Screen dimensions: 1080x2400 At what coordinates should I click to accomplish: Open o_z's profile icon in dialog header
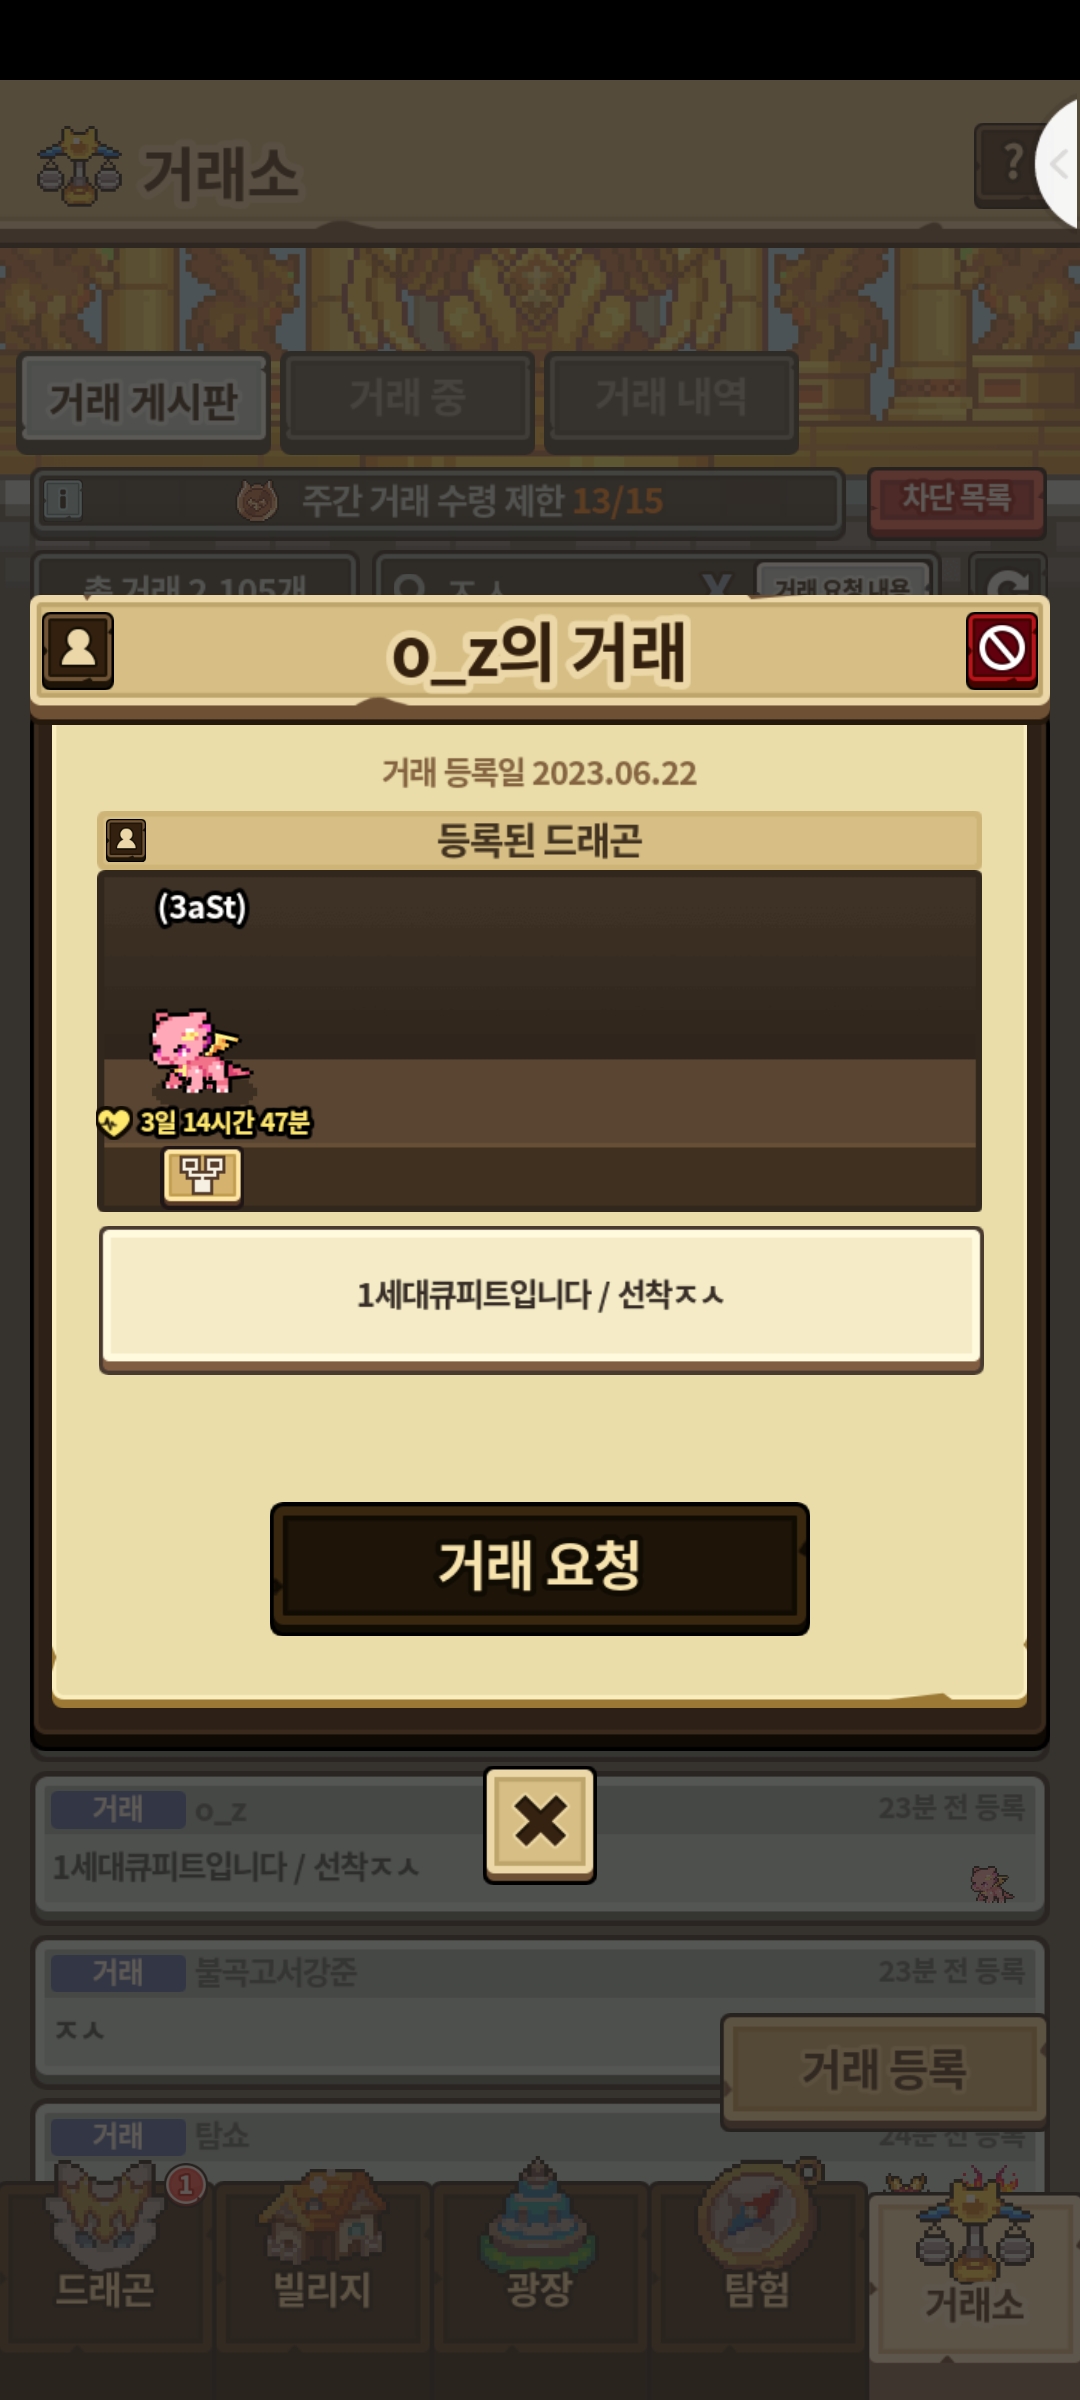coord(78,650)
